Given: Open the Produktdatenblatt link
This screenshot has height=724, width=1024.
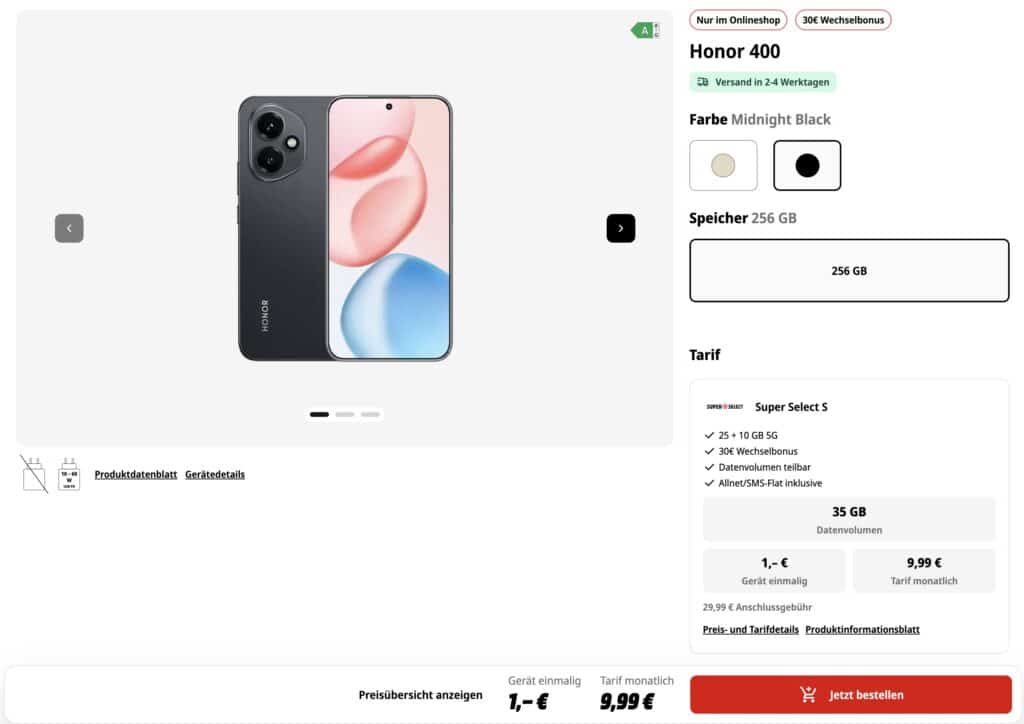Looking at the screenshot, I should click(136, 474).
